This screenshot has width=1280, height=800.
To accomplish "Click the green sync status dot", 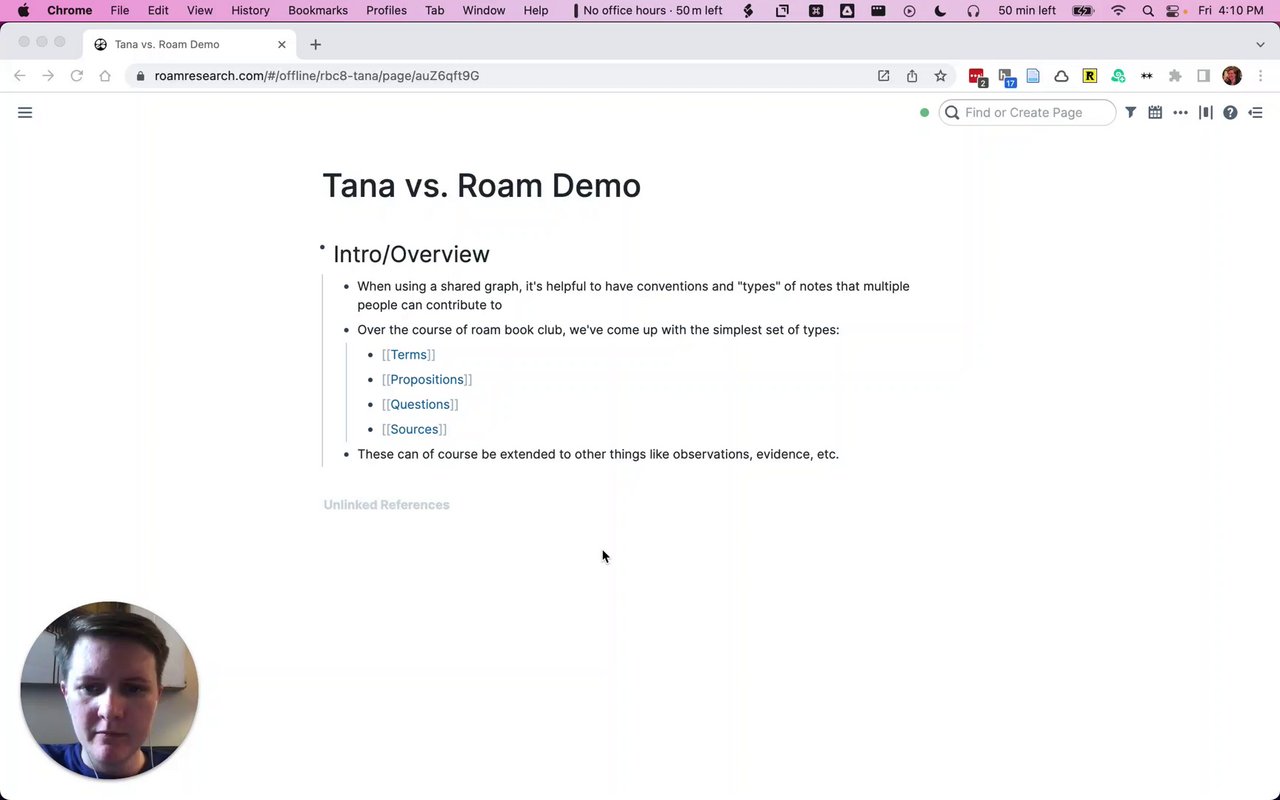I will tap(924, 113).
